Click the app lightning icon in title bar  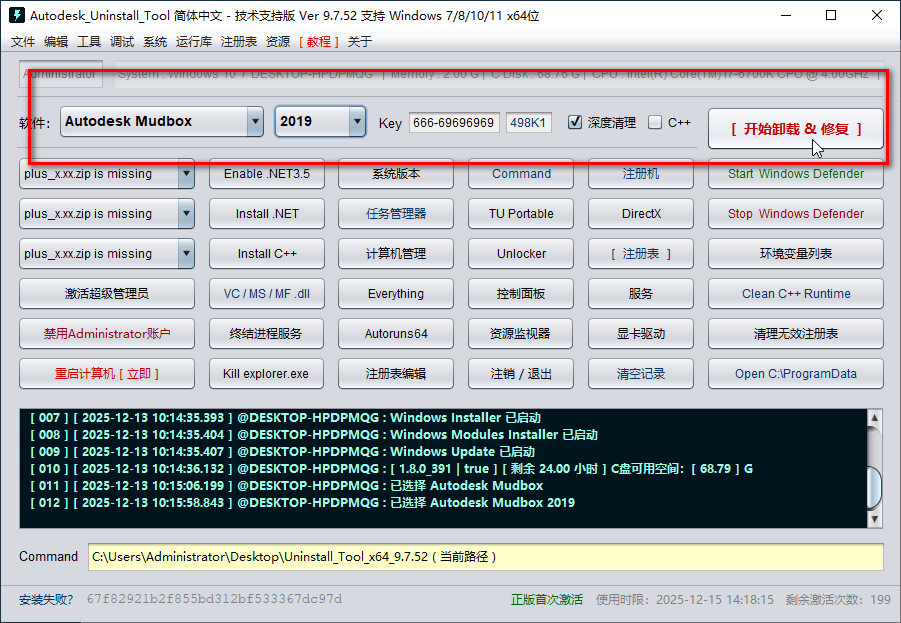(17, 15)
